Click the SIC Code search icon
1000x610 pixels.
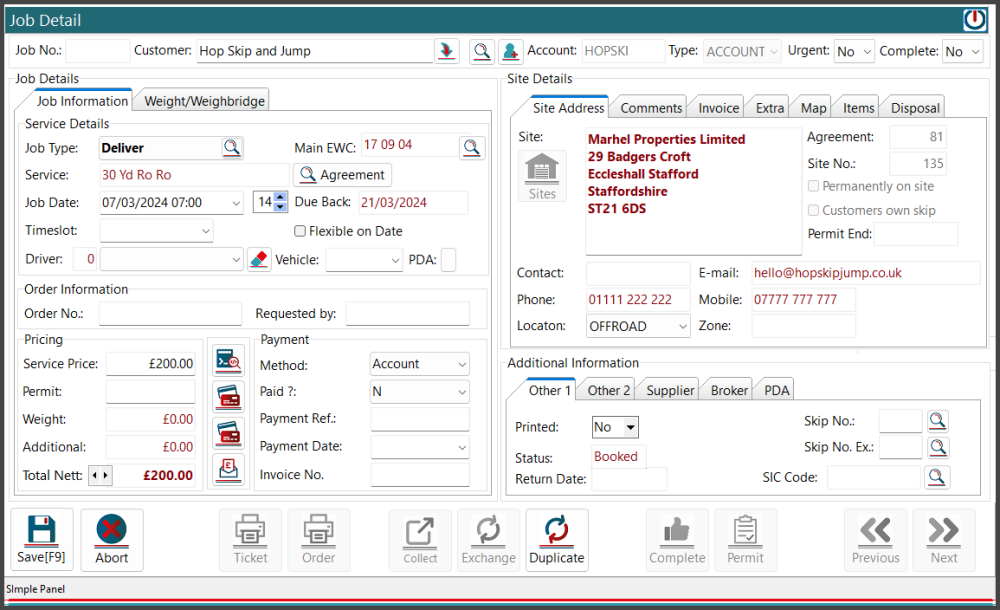pos(937,477)
